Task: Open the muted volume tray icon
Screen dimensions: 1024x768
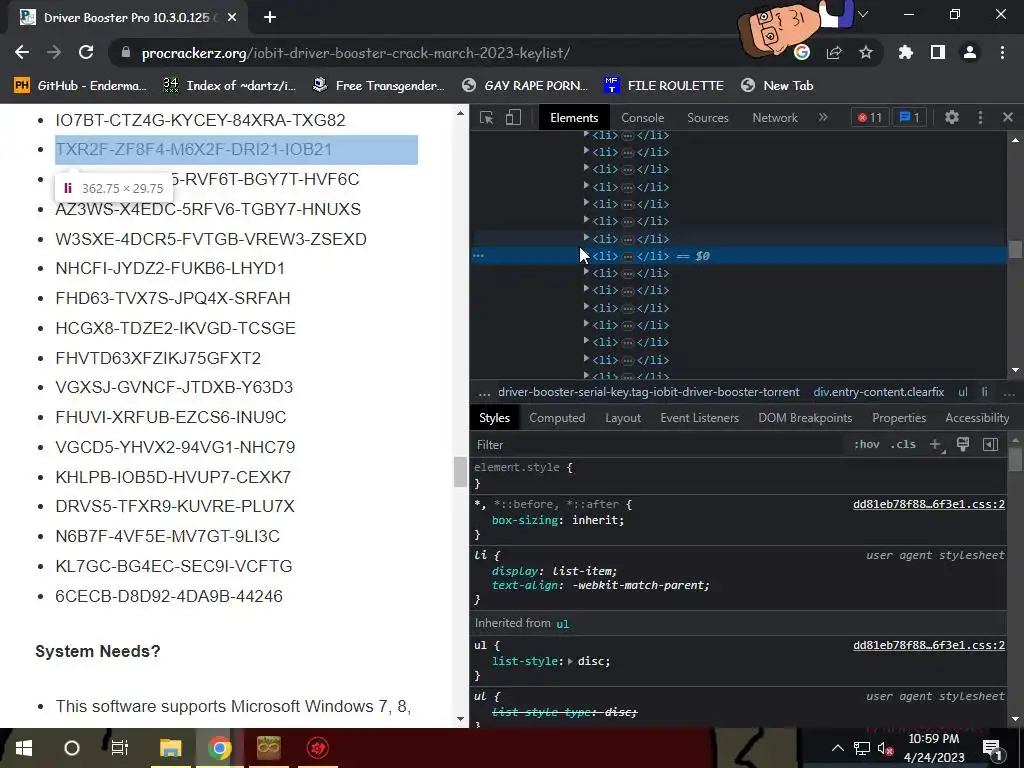Action: click(886, 748)
